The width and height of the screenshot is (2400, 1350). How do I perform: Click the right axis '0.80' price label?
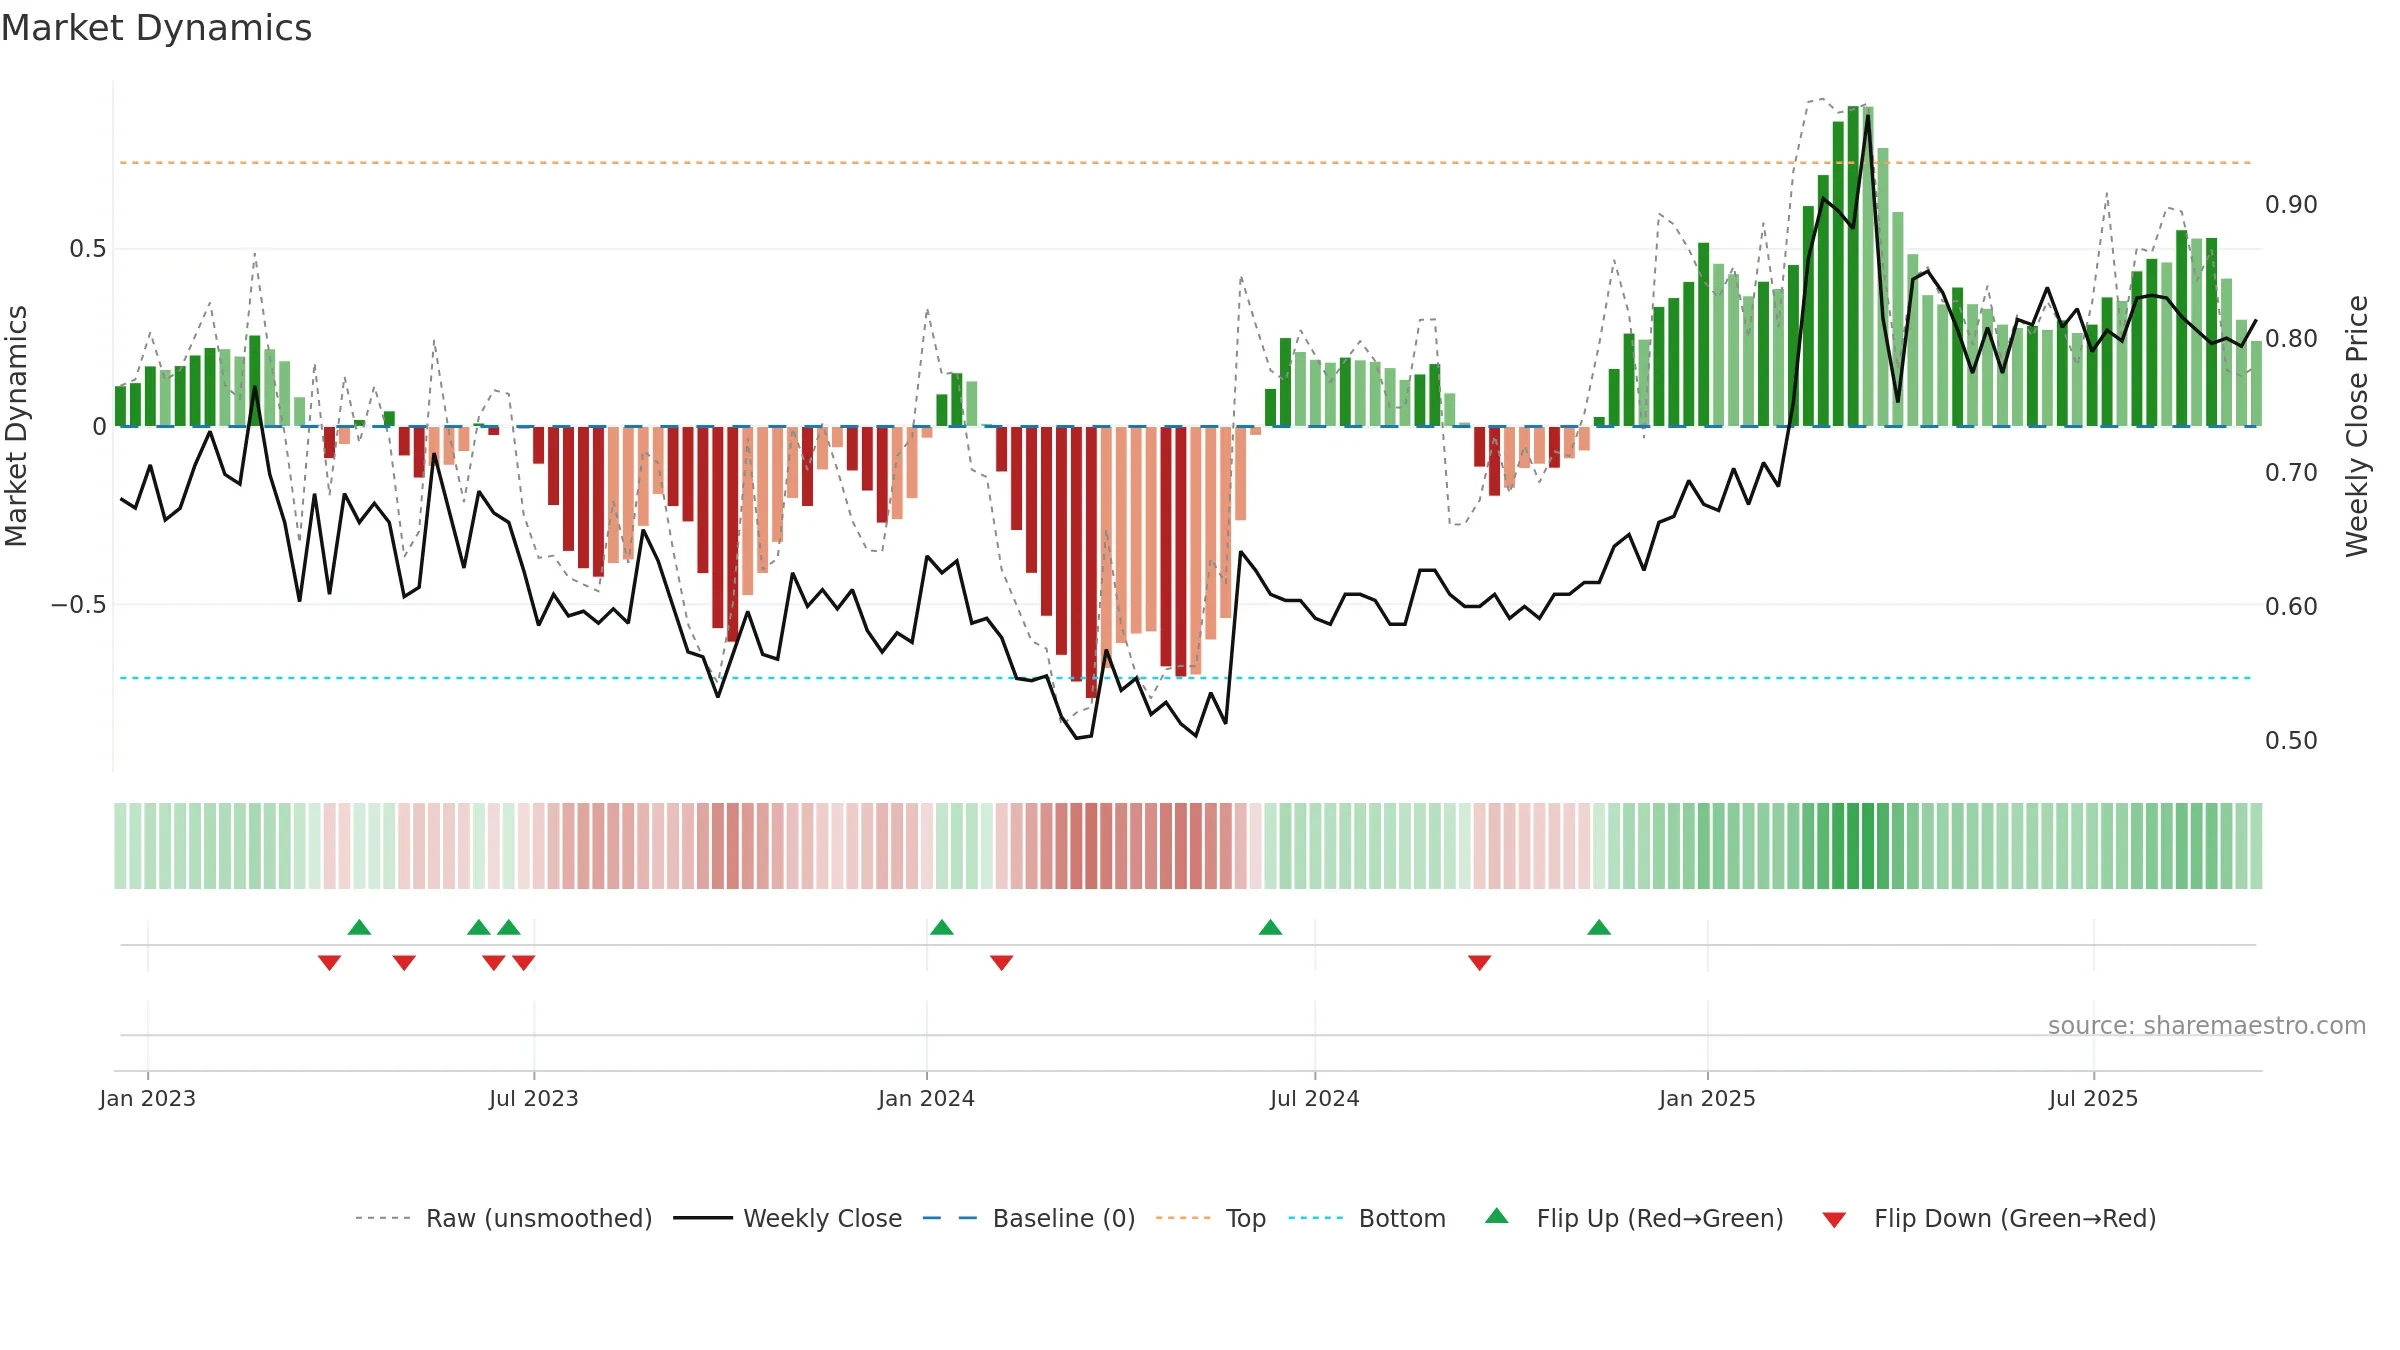[2291, 339]
